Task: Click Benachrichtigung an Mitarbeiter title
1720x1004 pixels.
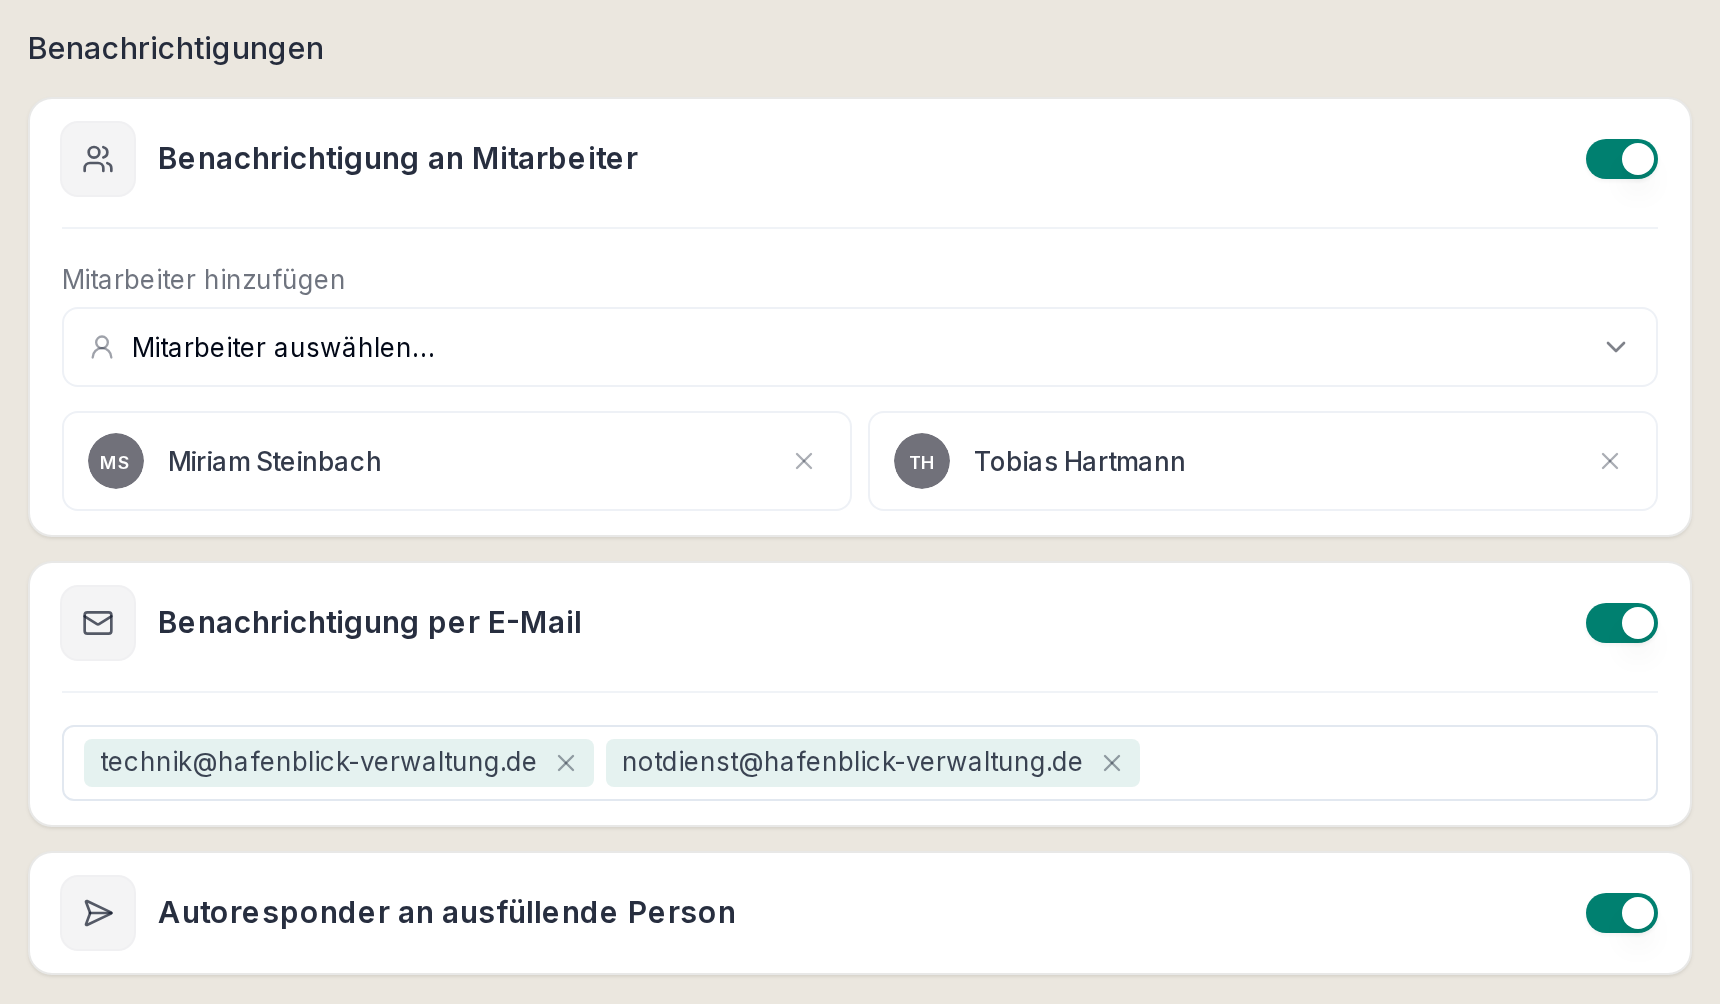Action: [x=398, y=159]
